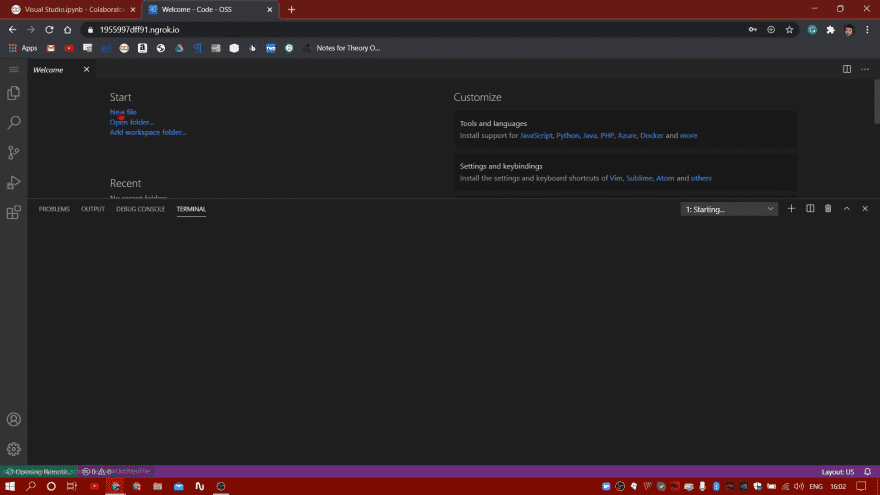
Task: Click the Azure tools link
Action: 627,135
